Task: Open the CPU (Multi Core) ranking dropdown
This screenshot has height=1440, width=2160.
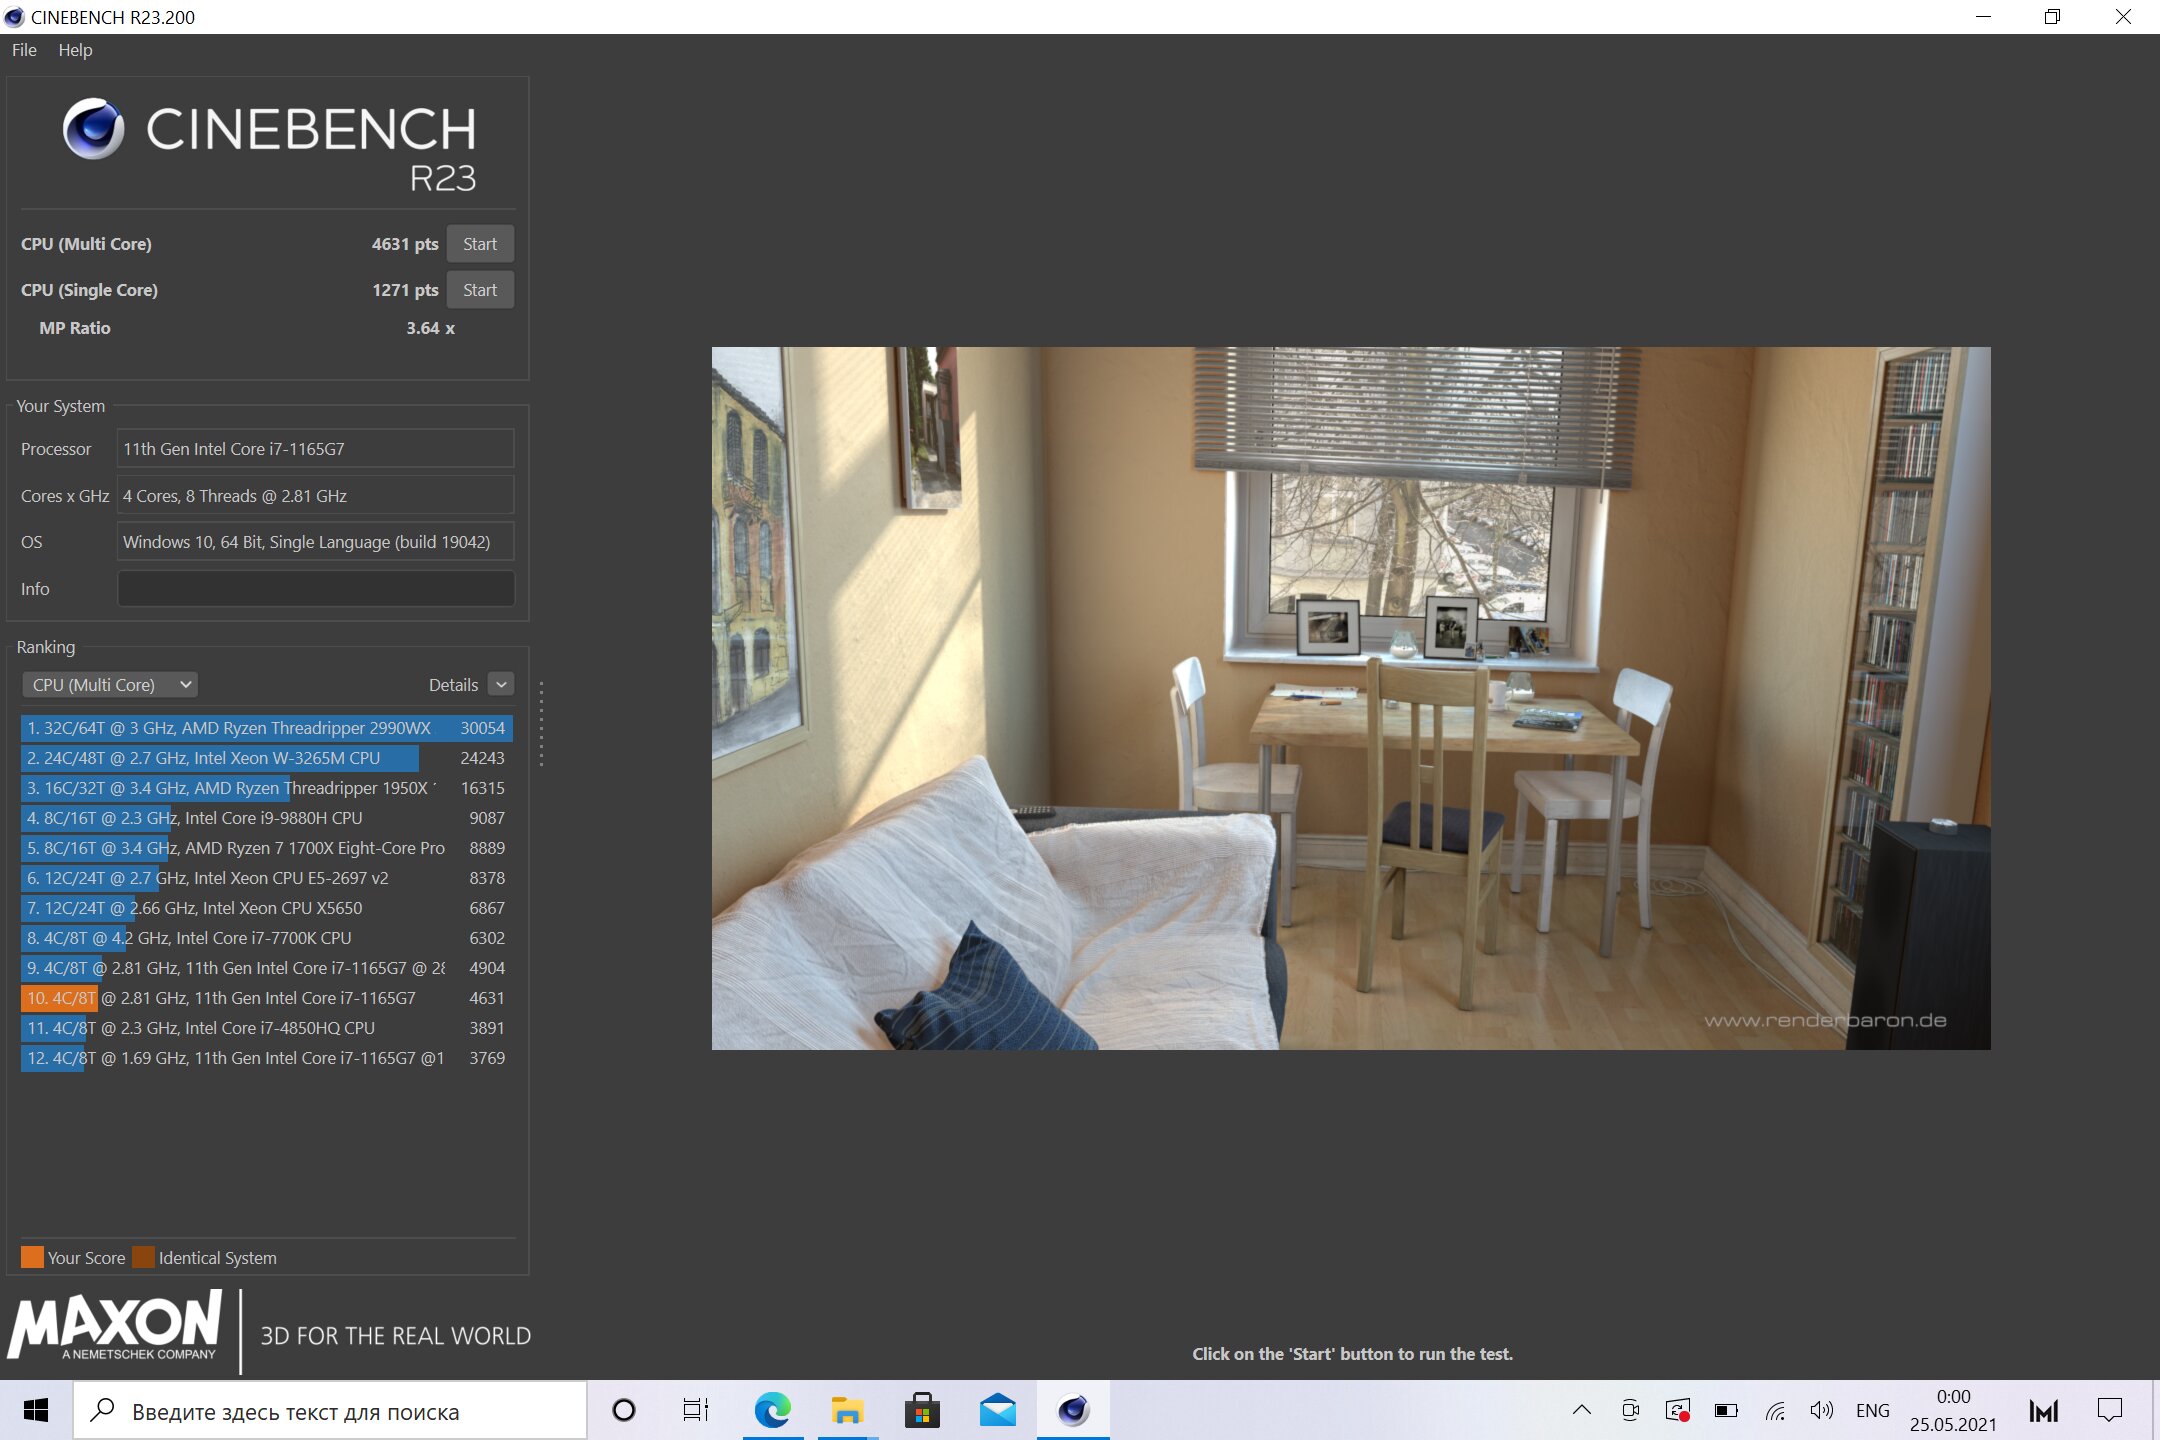Action: click(110, 685)
